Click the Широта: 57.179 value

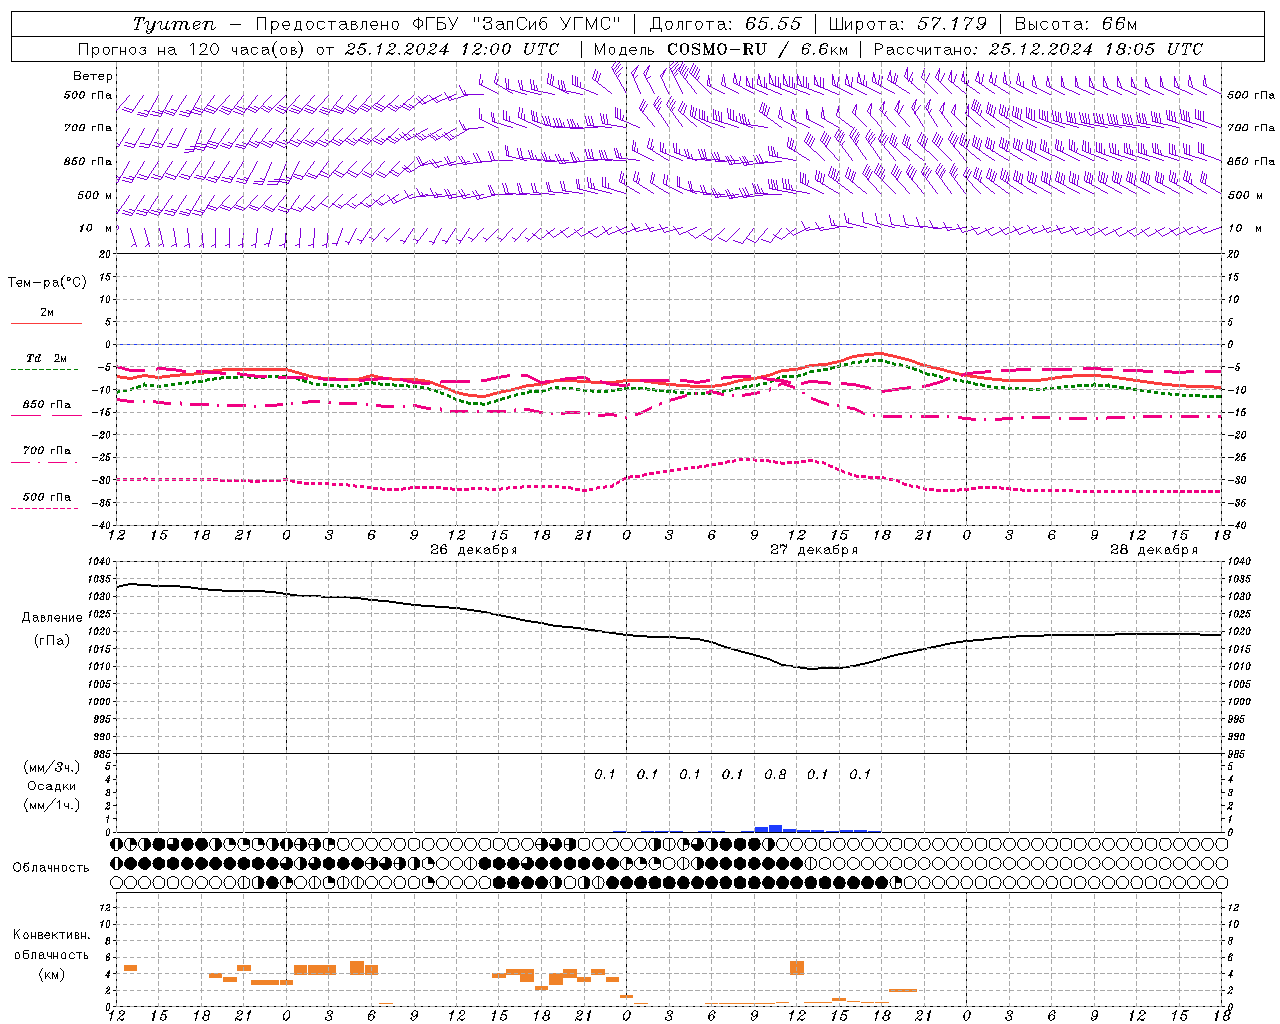tap(907, 24)
